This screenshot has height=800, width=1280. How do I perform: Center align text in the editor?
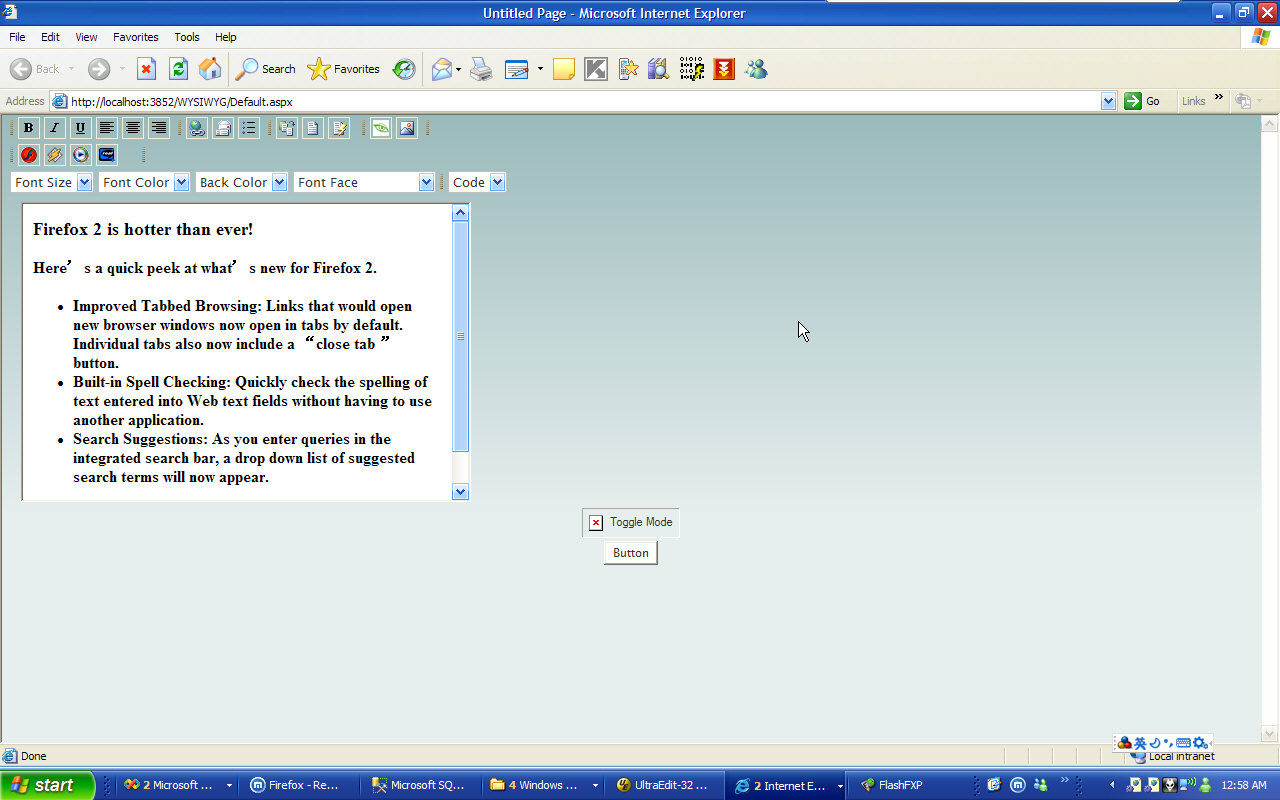pos(133,128)
